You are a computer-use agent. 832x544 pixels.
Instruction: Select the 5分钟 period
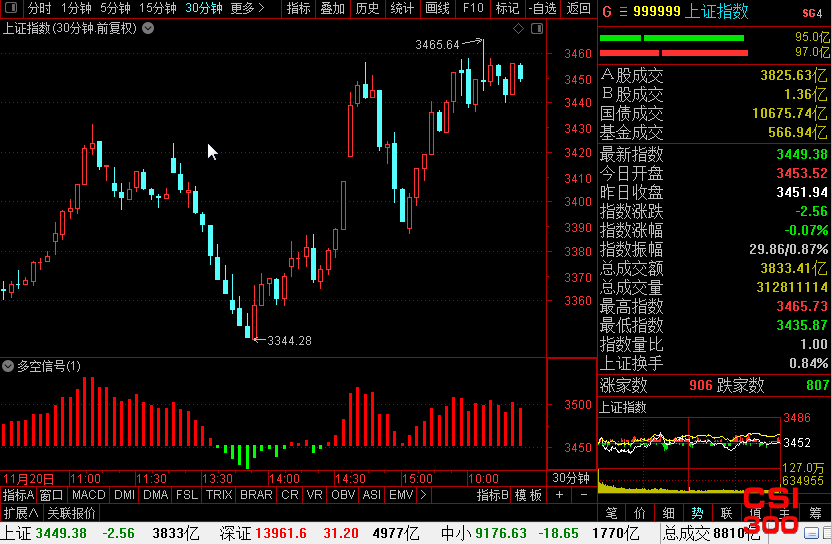[x=115, y=8]
